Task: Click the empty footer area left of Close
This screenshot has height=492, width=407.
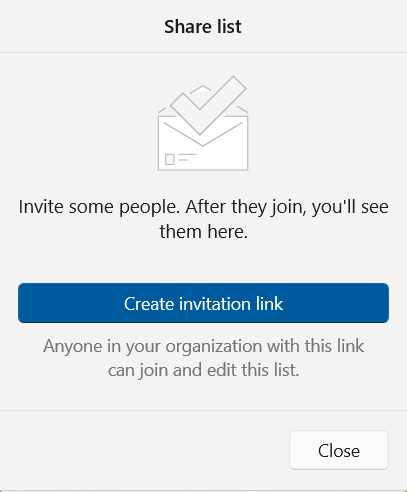Action: pyautogui.click(x=143, y=450)
